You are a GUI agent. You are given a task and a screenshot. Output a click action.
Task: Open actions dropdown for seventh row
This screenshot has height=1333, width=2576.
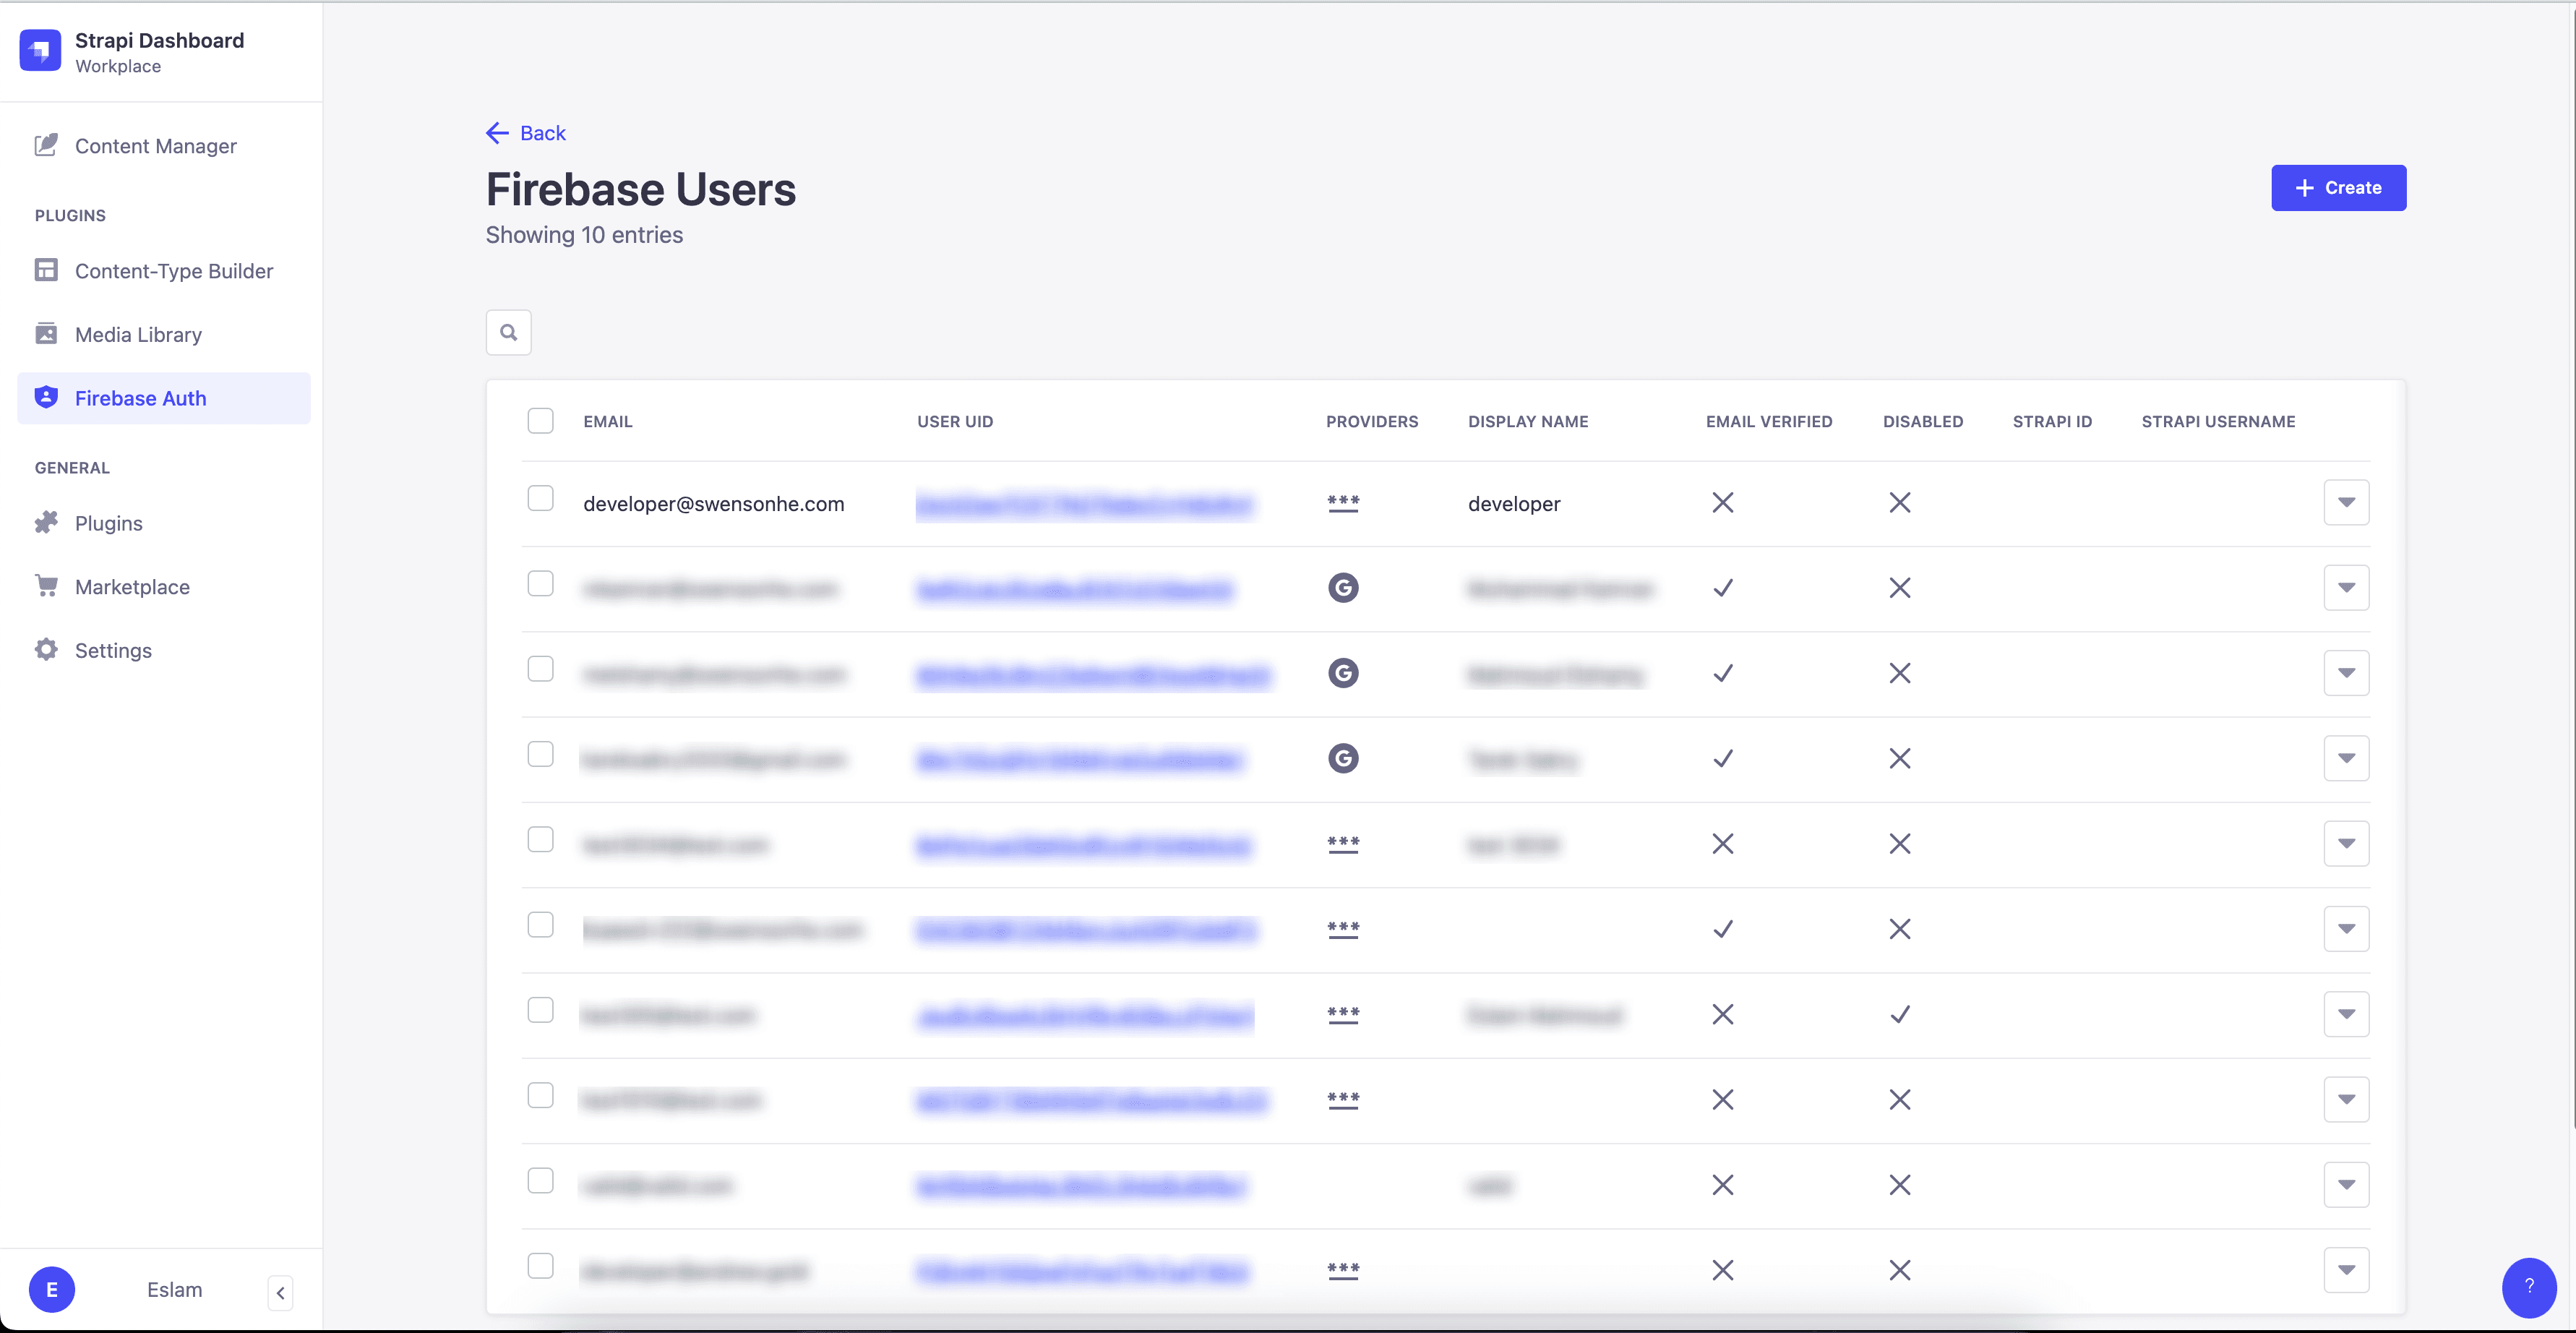(x=2346, y=1014)
